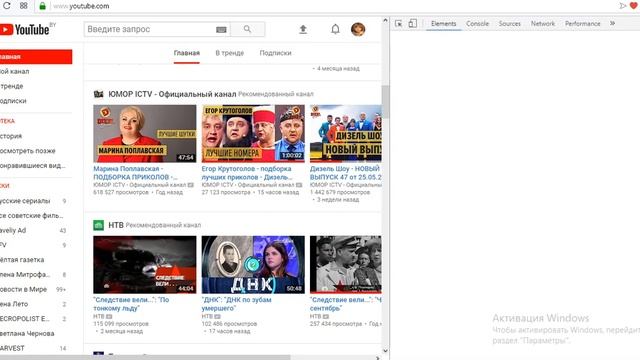Open the browser speed dial grid icon
This screenshot has width=640, height=360.
[x=24, y=6]
